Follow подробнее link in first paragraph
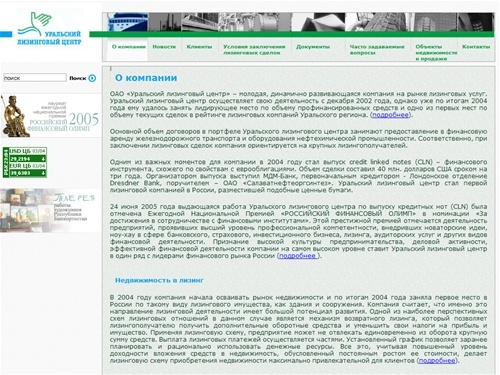 [390, 115]
